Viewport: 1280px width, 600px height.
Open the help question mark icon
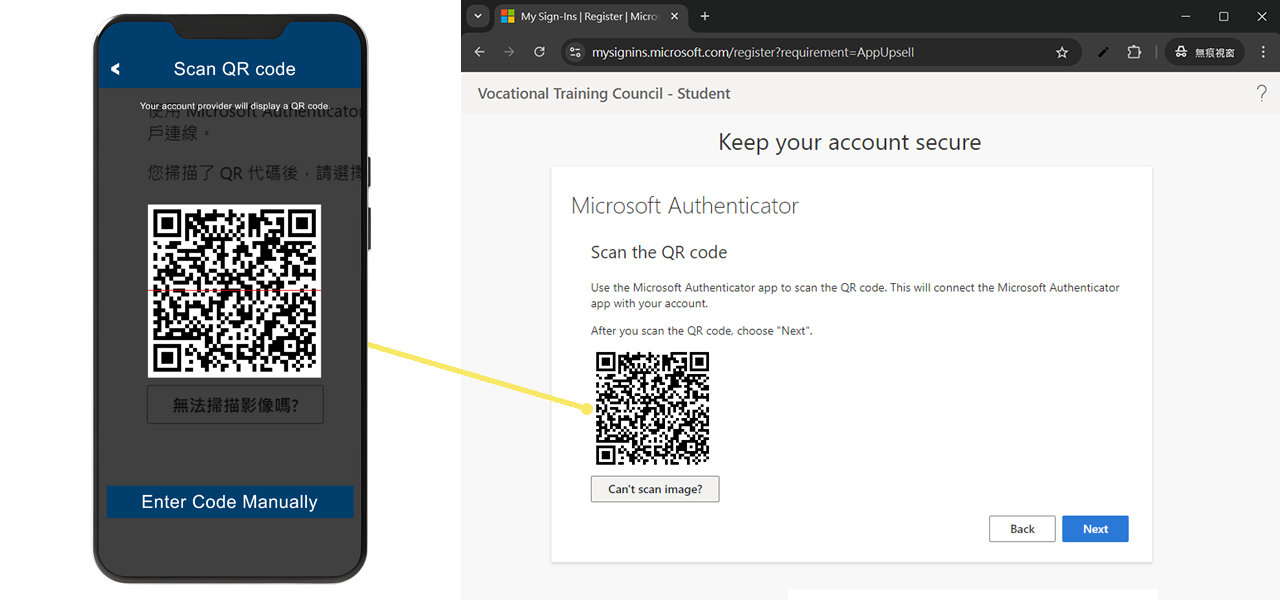(1261, 93)
